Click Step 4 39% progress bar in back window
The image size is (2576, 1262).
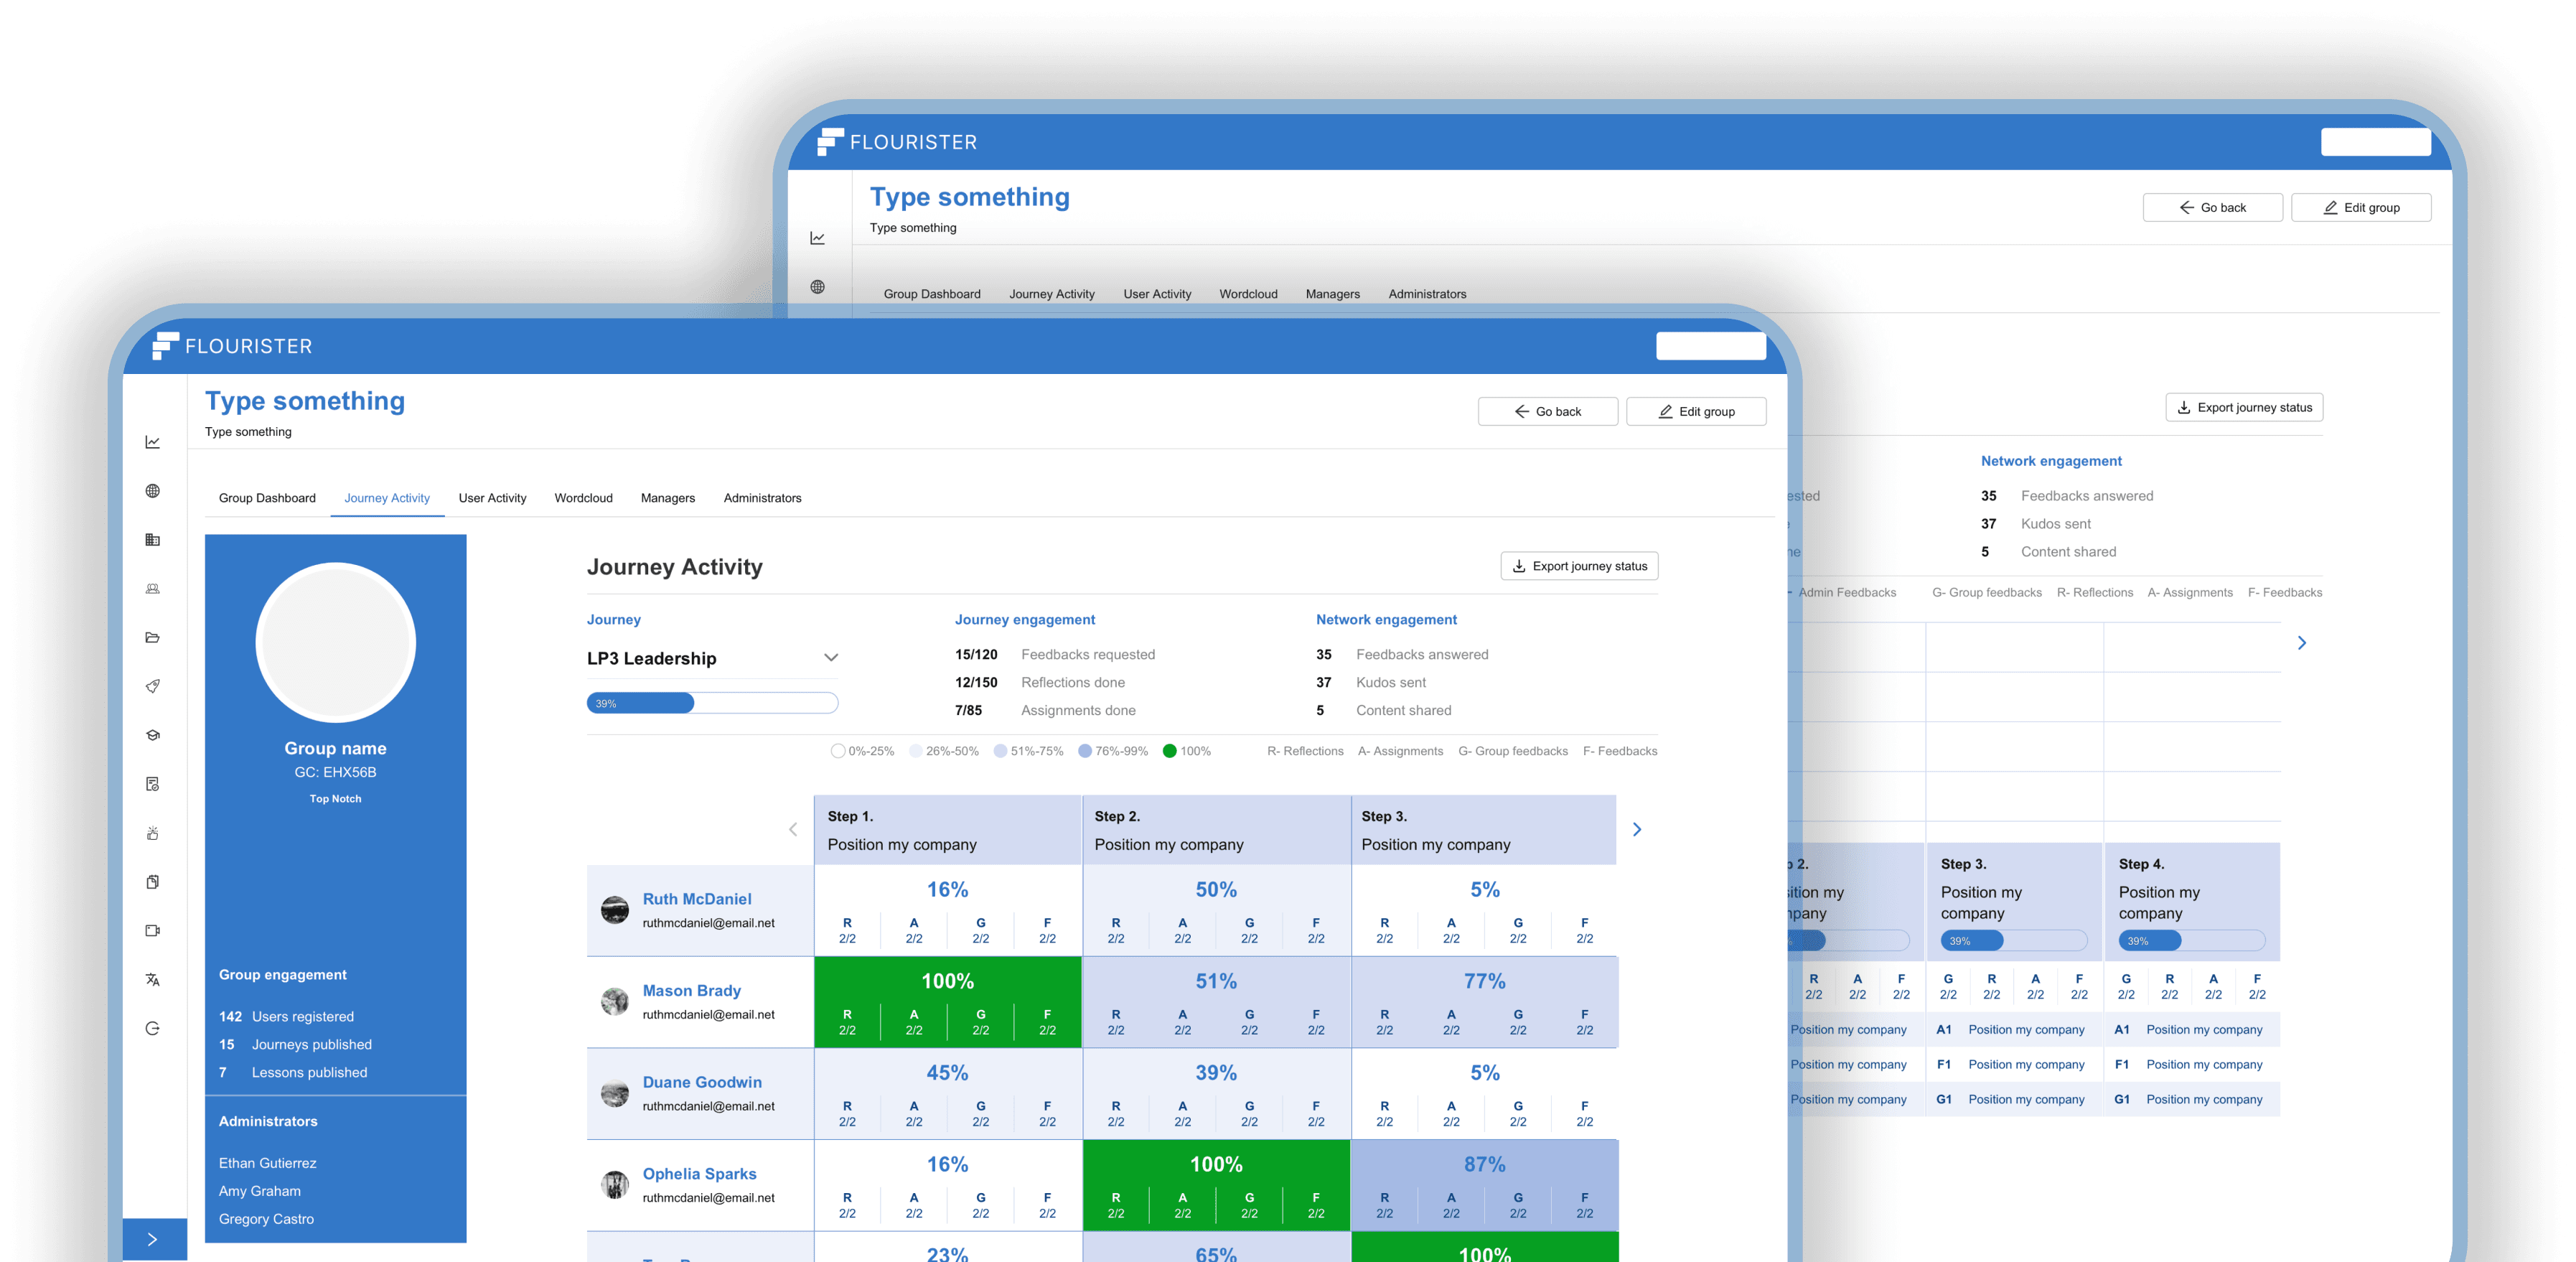(2192, 941)
